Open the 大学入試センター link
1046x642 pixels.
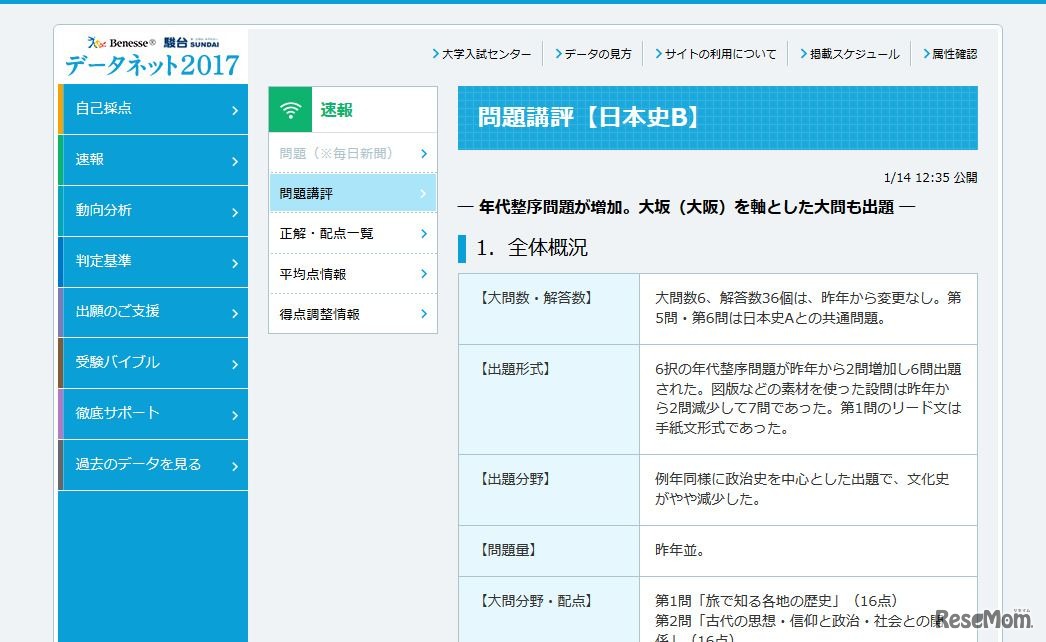pyautogui.click(x=486, y=55)
